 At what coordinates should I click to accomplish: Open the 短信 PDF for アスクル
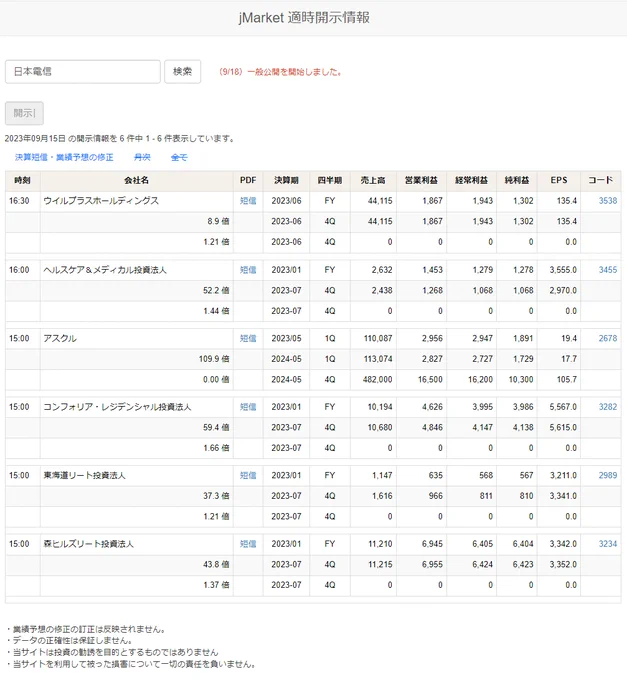[x=248, y=338]
